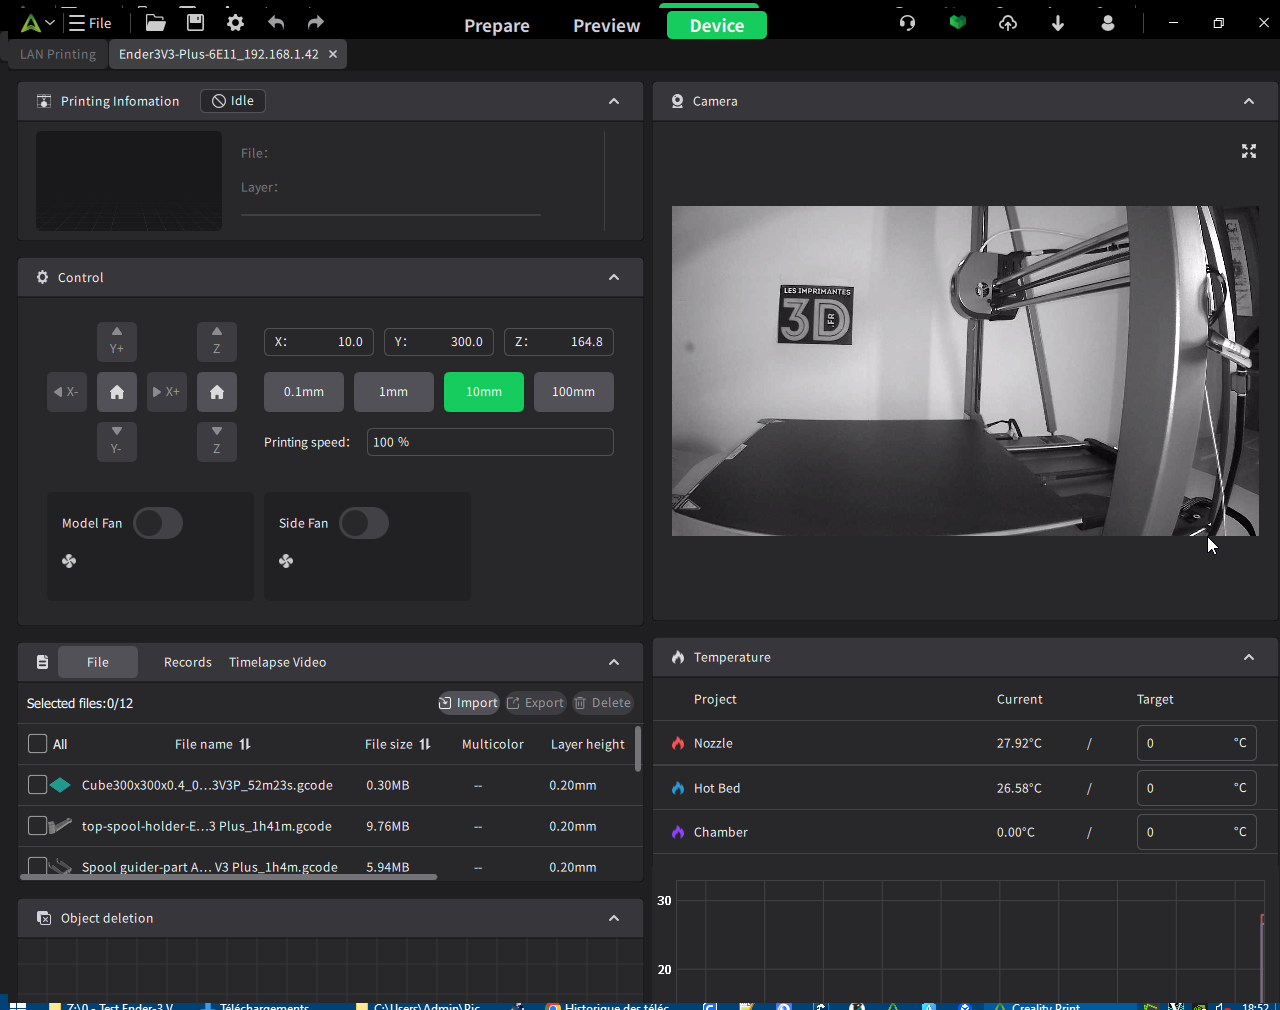Click the Import button
Screen dimensions: 1280x1010
coord(468,703)
